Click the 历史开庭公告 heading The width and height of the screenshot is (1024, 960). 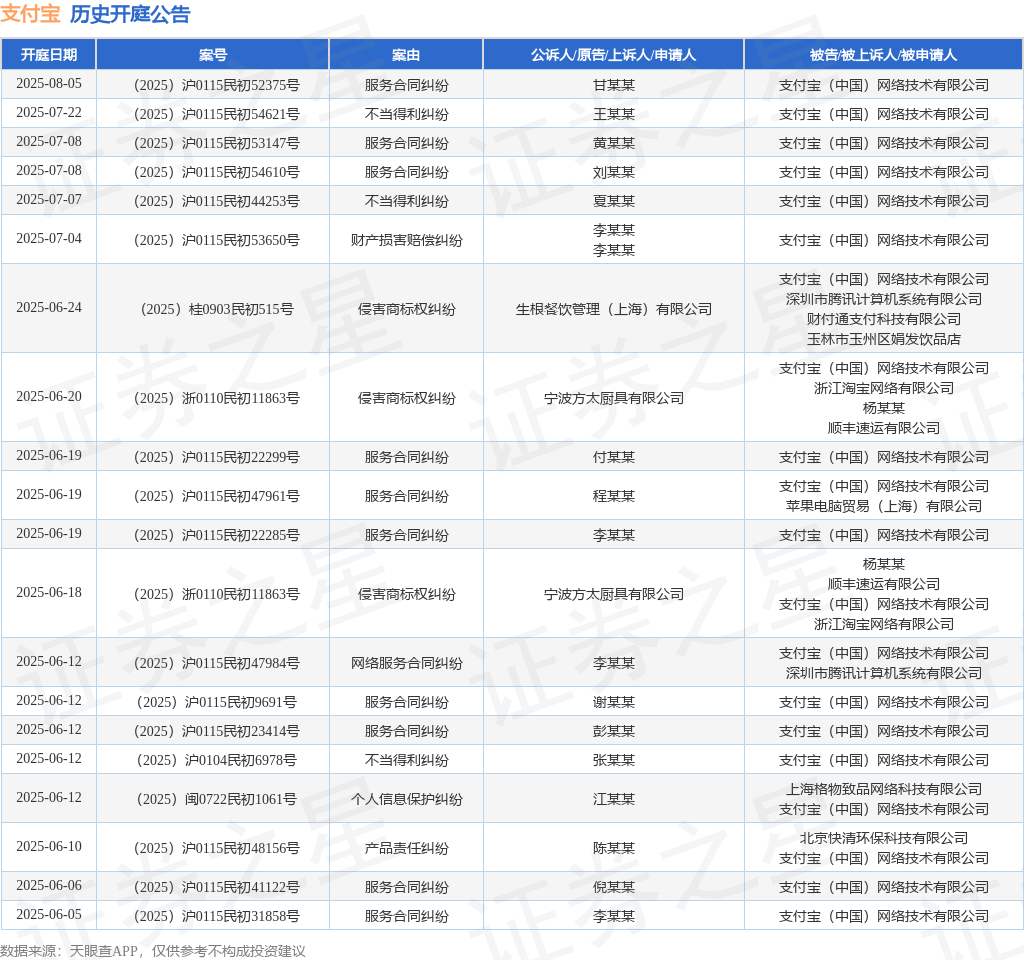point(130,14)
